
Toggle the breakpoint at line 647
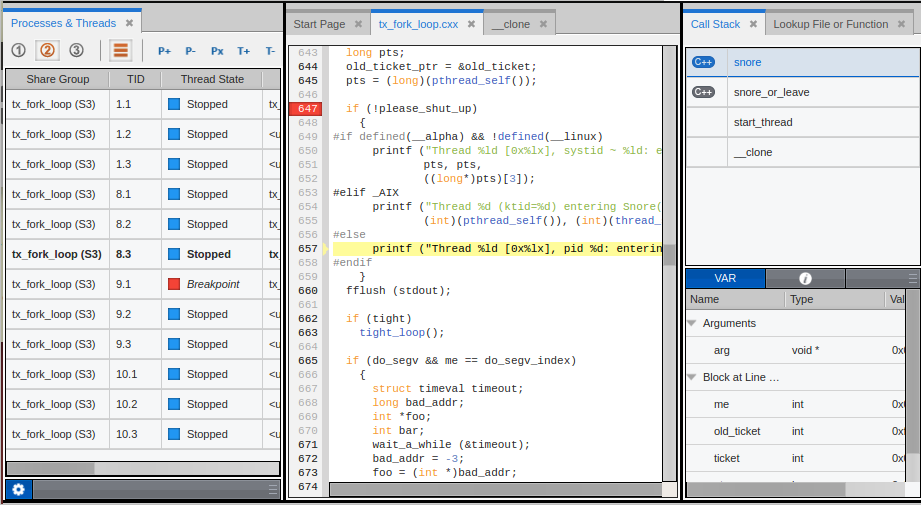(307, 108)
